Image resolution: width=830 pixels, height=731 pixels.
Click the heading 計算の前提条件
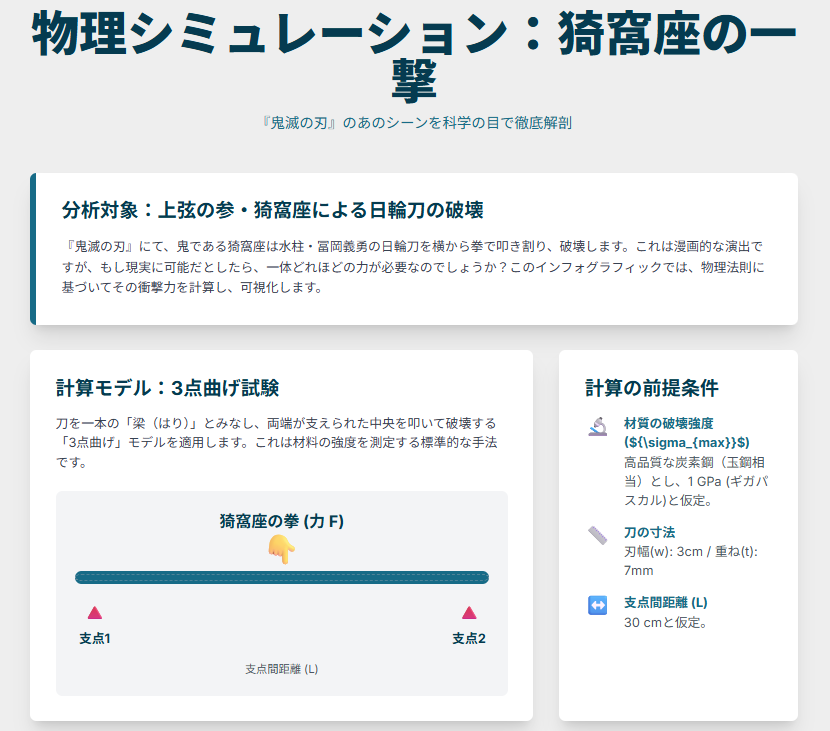point(652,388)
